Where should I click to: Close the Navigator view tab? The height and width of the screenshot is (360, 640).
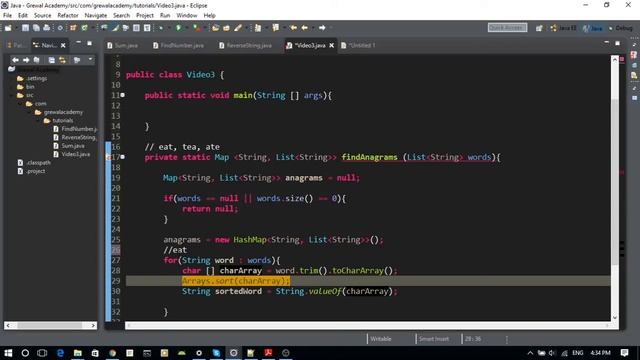(63, 45)
